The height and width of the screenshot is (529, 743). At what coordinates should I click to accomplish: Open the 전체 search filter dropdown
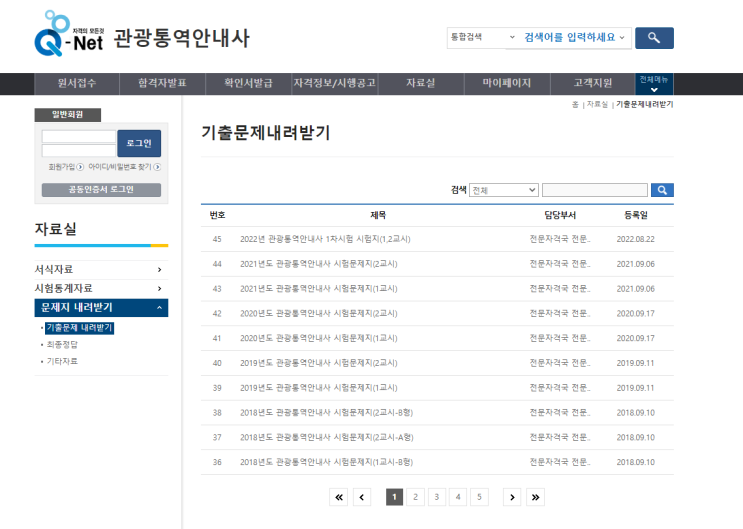(x=504, y=190)
